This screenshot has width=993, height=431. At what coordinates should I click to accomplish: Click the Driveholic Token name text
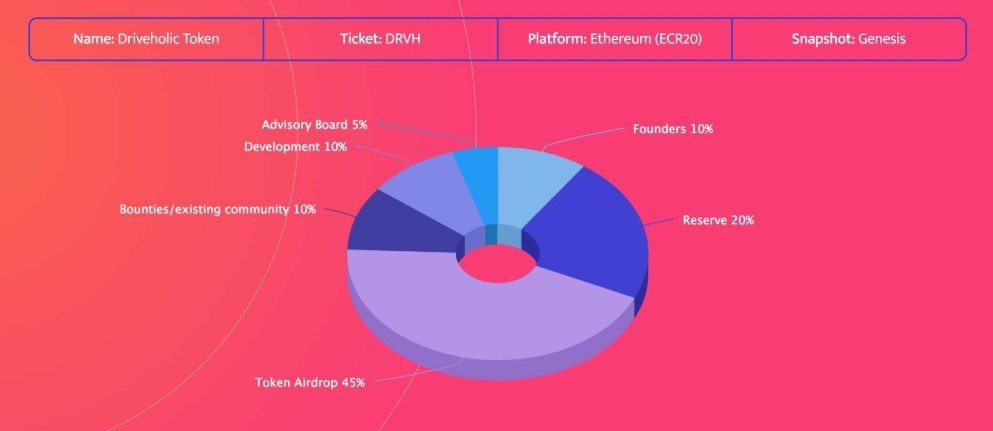click(x=168, y=39)
